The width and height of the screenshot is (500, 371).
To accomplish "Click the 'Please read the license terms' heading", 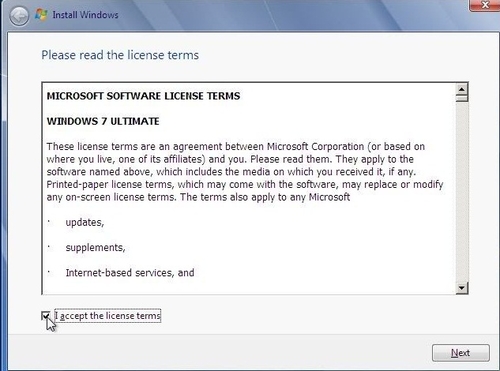I will click(x=120, y=55).
